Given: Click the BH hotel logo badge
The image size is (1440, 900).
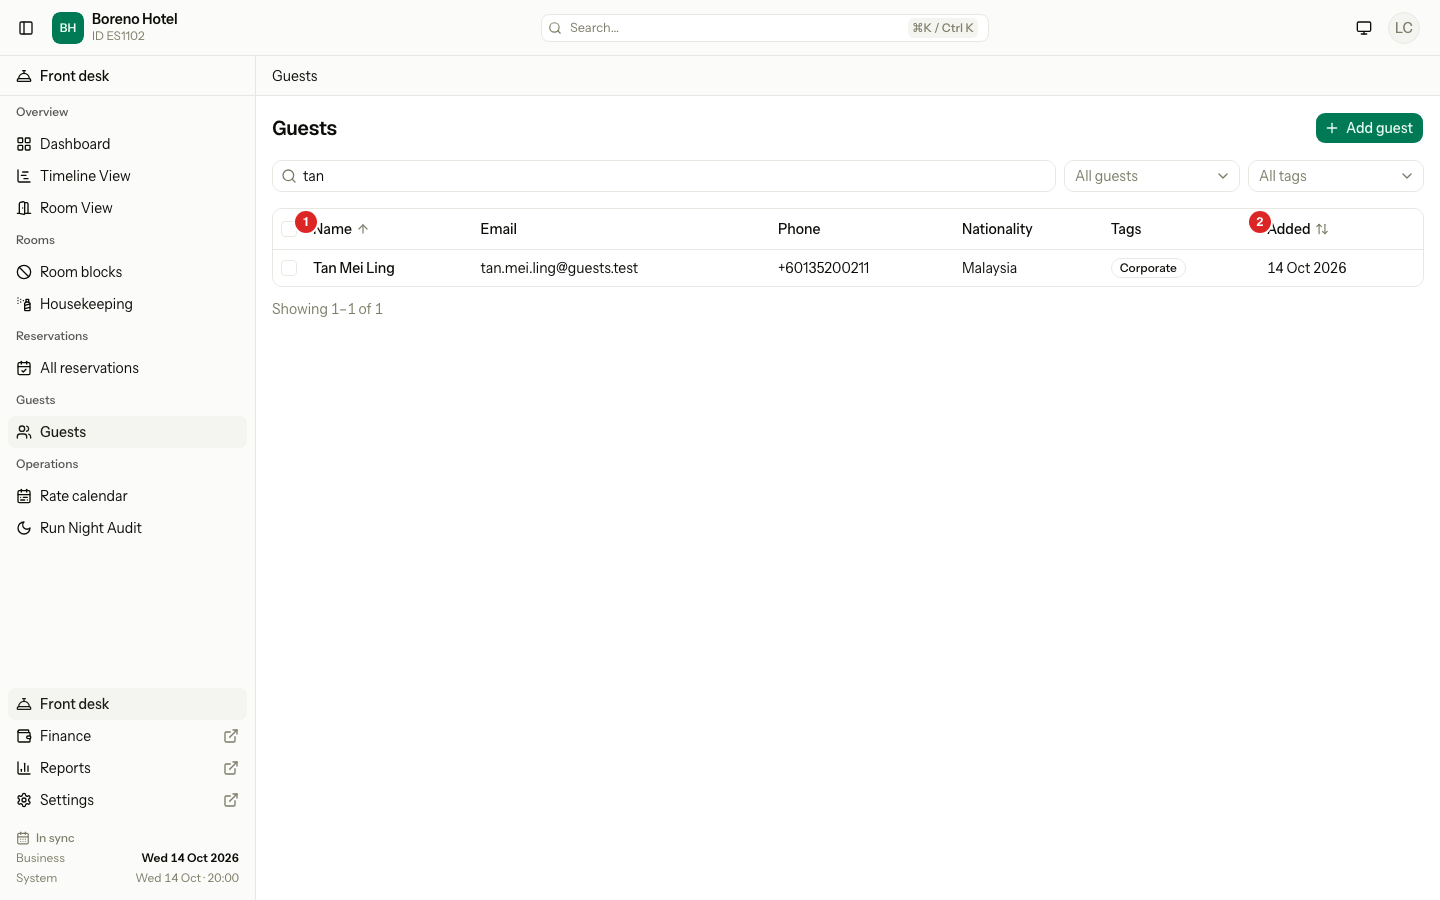Looking at the screenshot, I should point(68,28).
